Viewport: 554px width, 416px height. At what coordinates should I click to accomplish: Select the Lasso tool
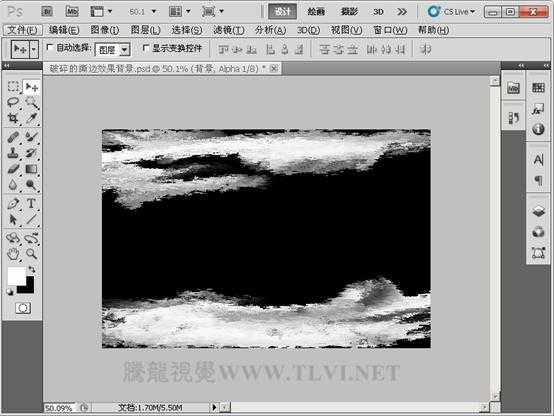point(13,102)
